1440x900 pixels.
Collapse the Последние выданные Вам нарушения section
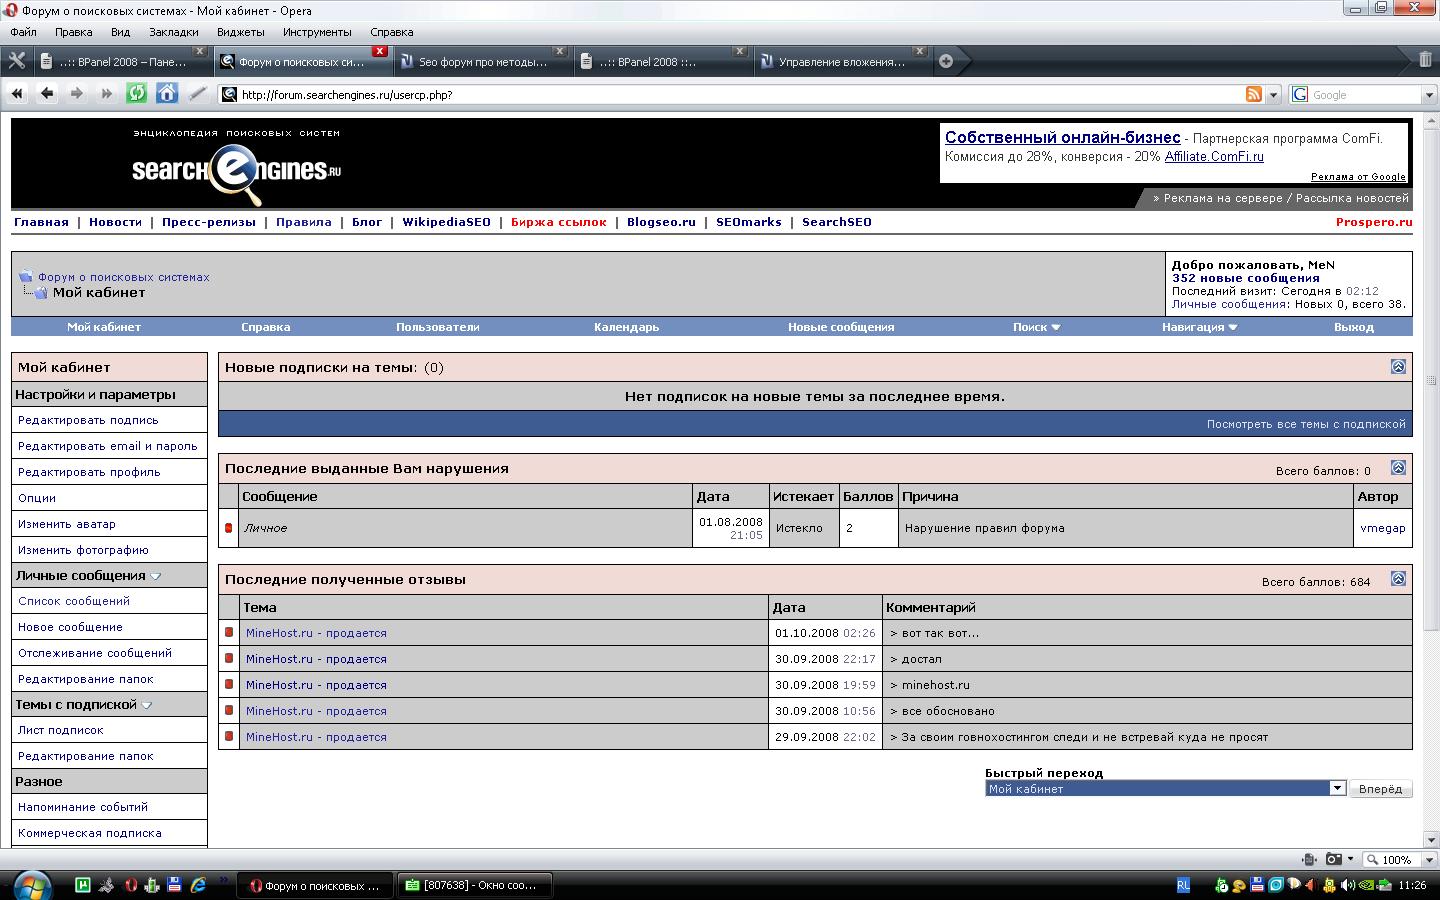click(x=1398, y=468)
